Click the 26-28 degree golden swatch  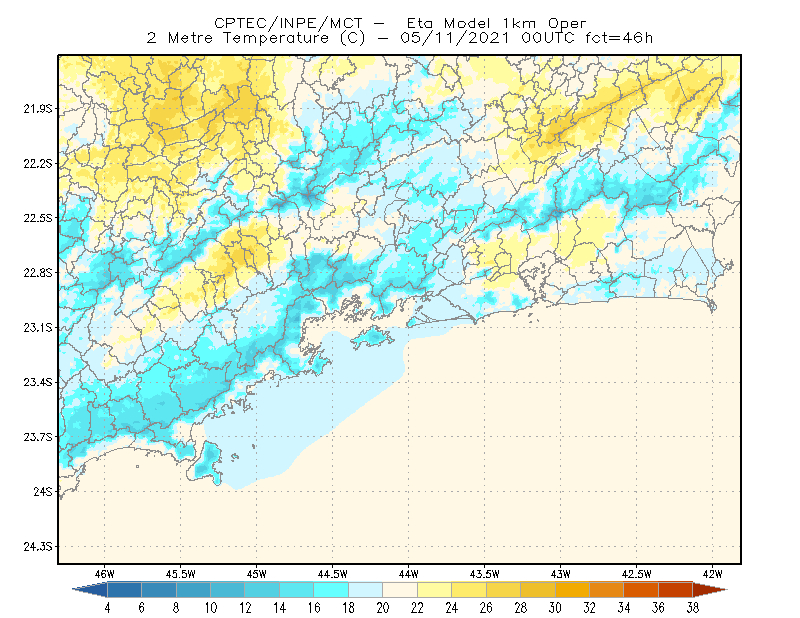click(503, 590)
